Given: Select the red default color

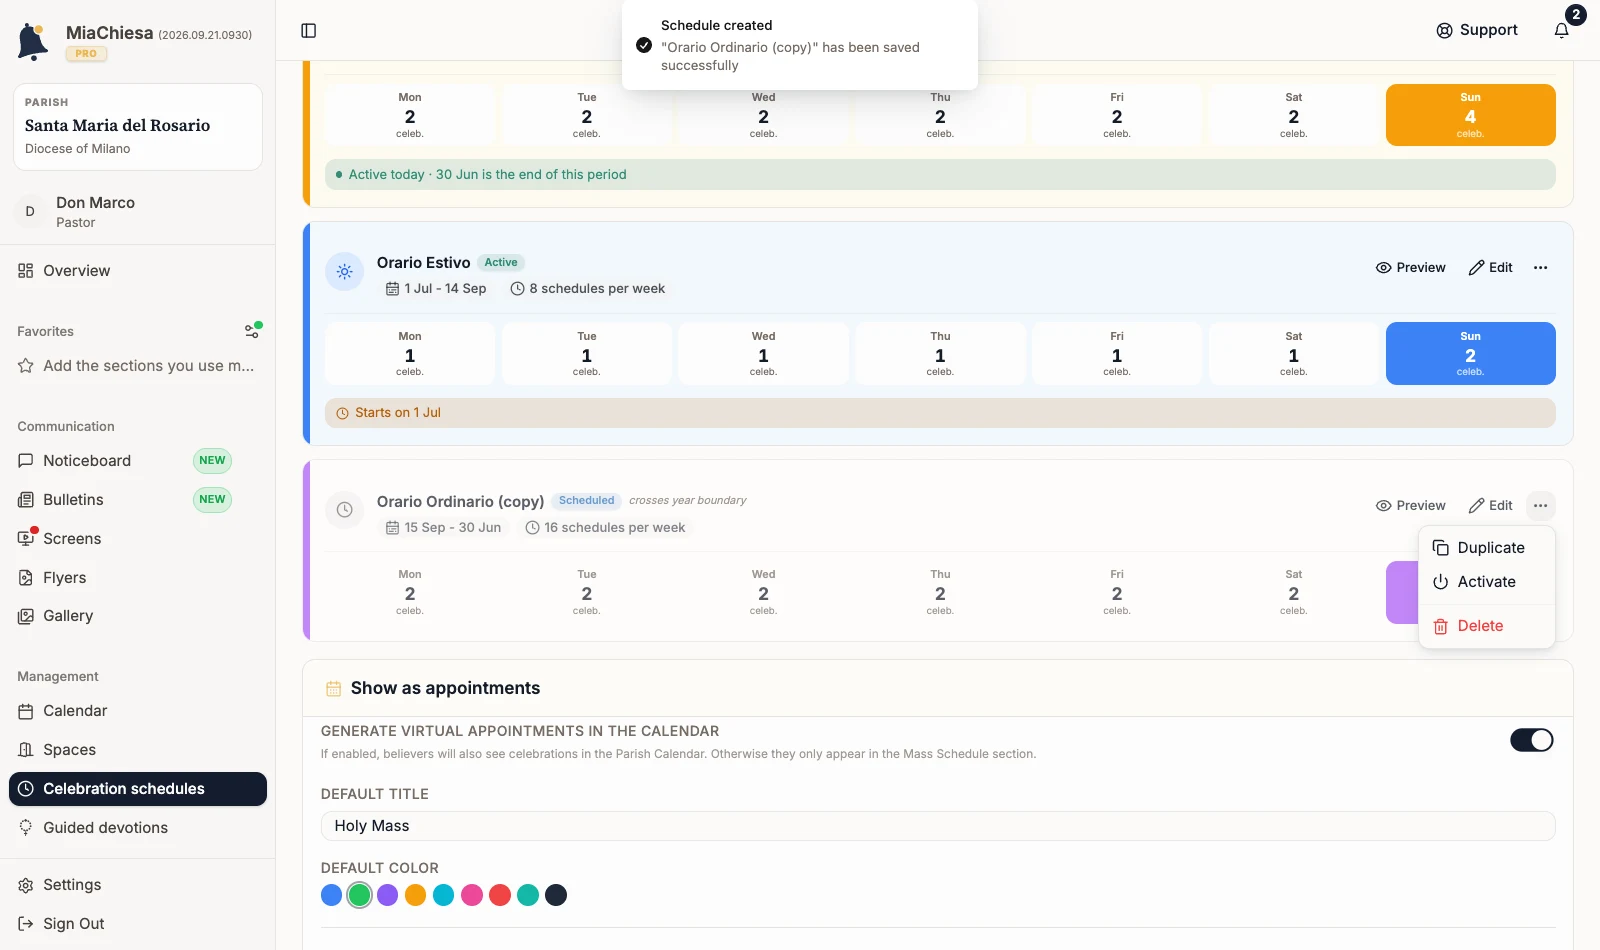Looking at the screenshot, I should point(500,895).
